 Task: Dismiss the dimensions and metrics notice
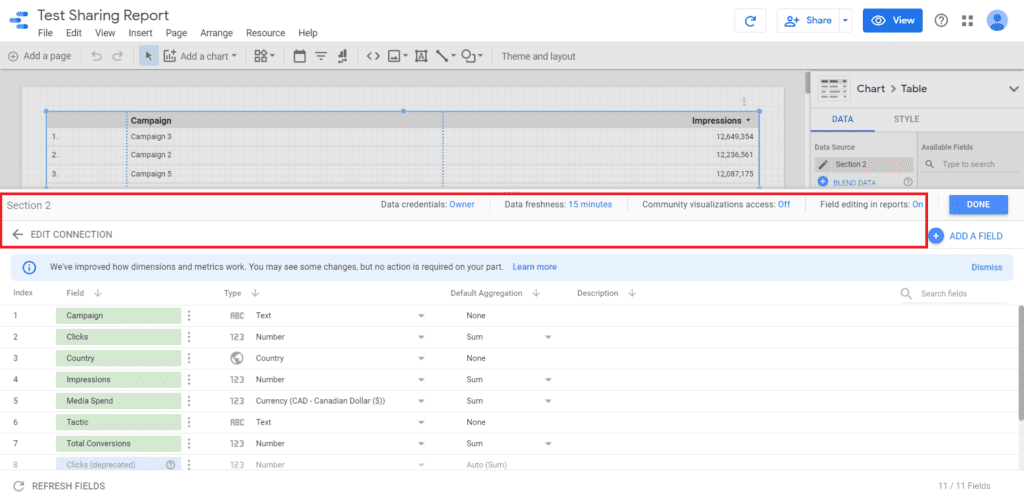coord(986,267)
